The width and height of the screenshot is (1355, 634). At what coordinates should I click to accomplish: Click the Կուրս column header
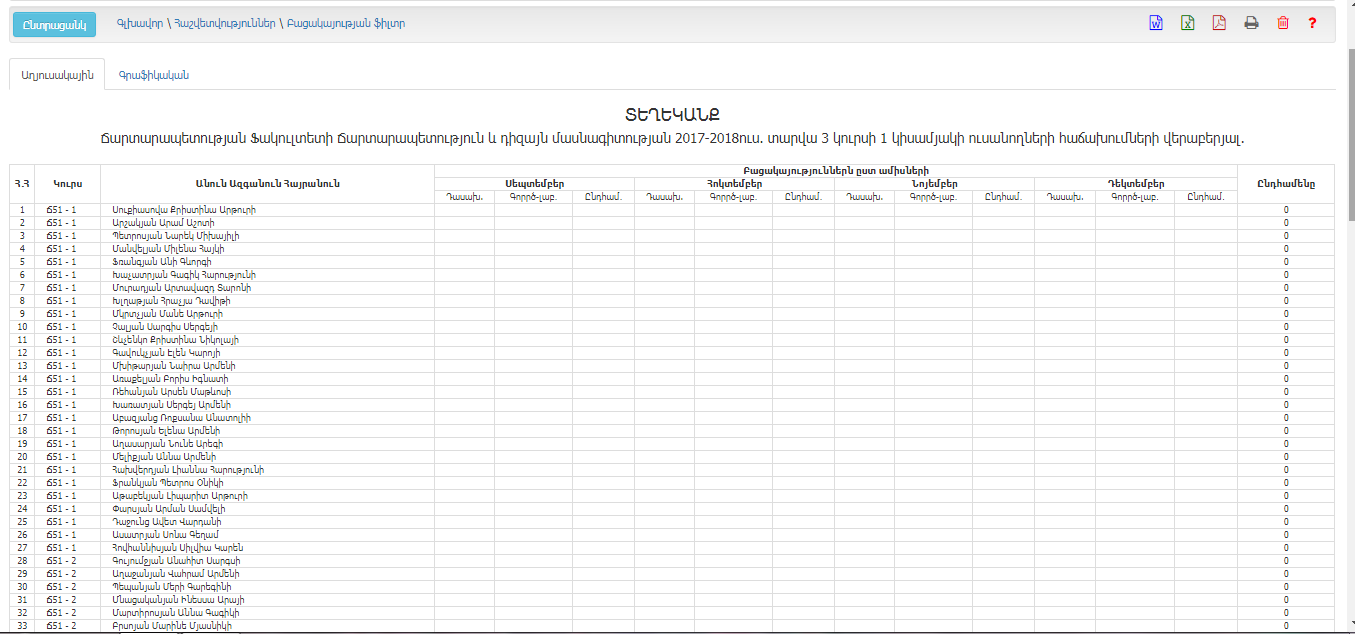point(67,184)
